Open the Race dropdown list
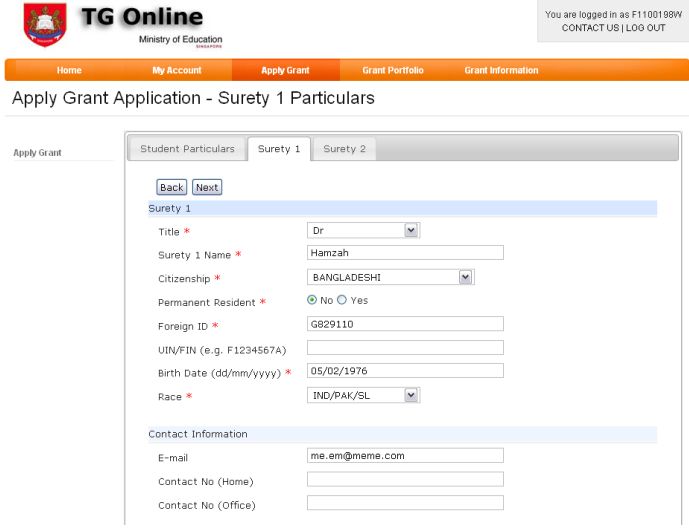 (x=363, y=396)
